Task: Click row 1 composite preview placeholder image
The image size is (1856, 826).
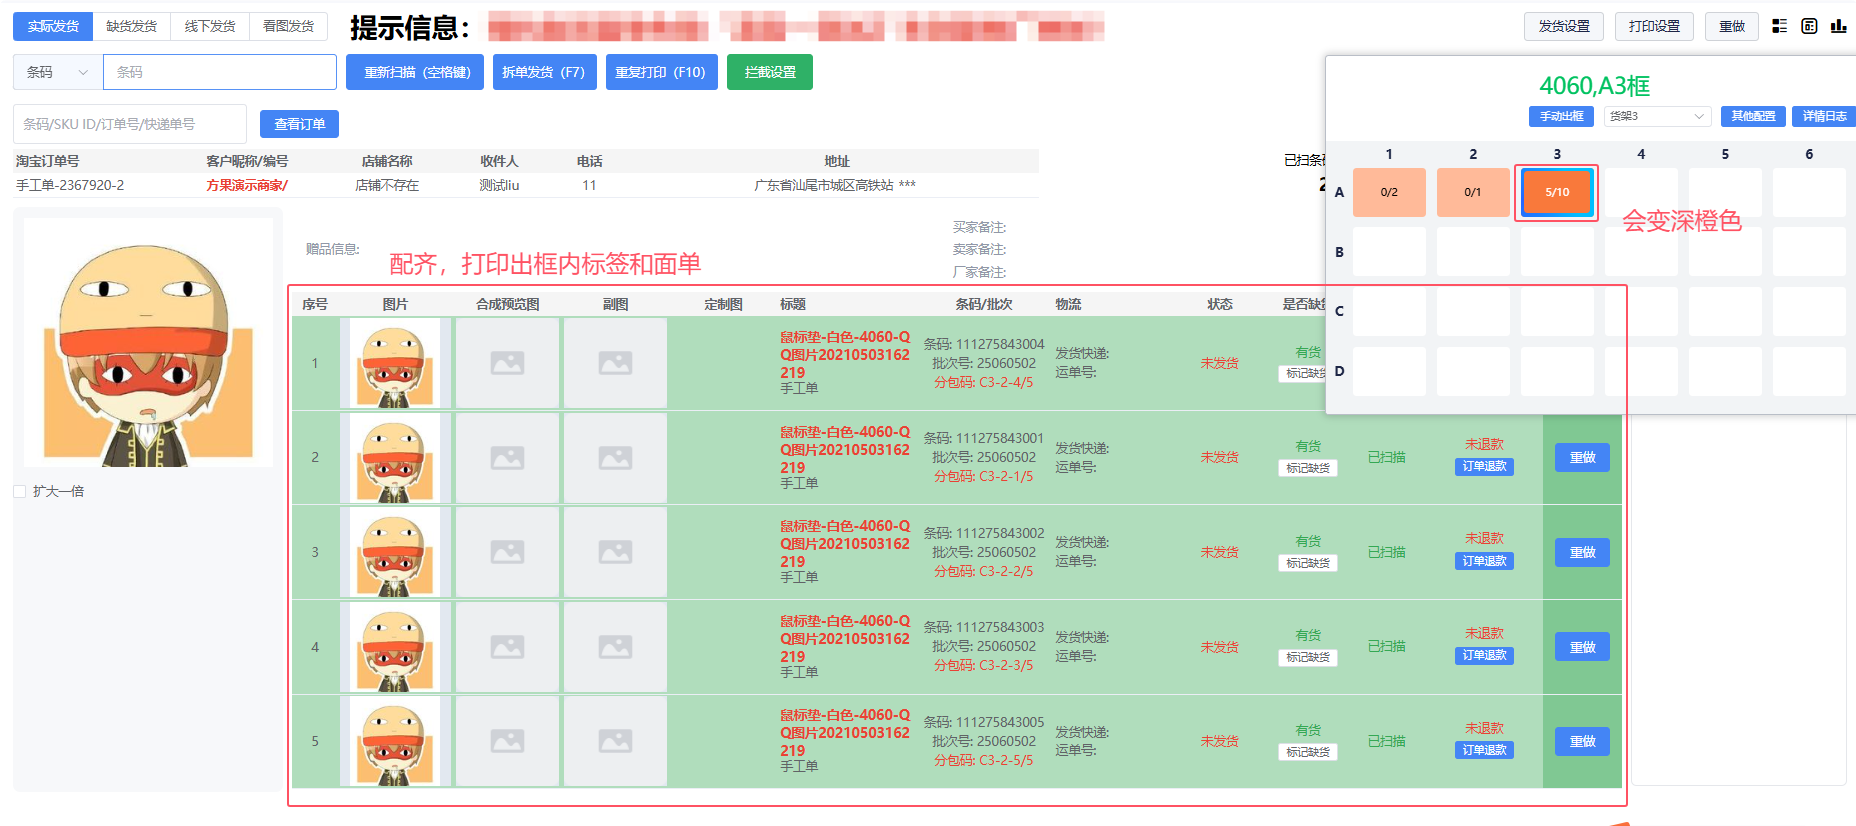Action: coord(507,363)
